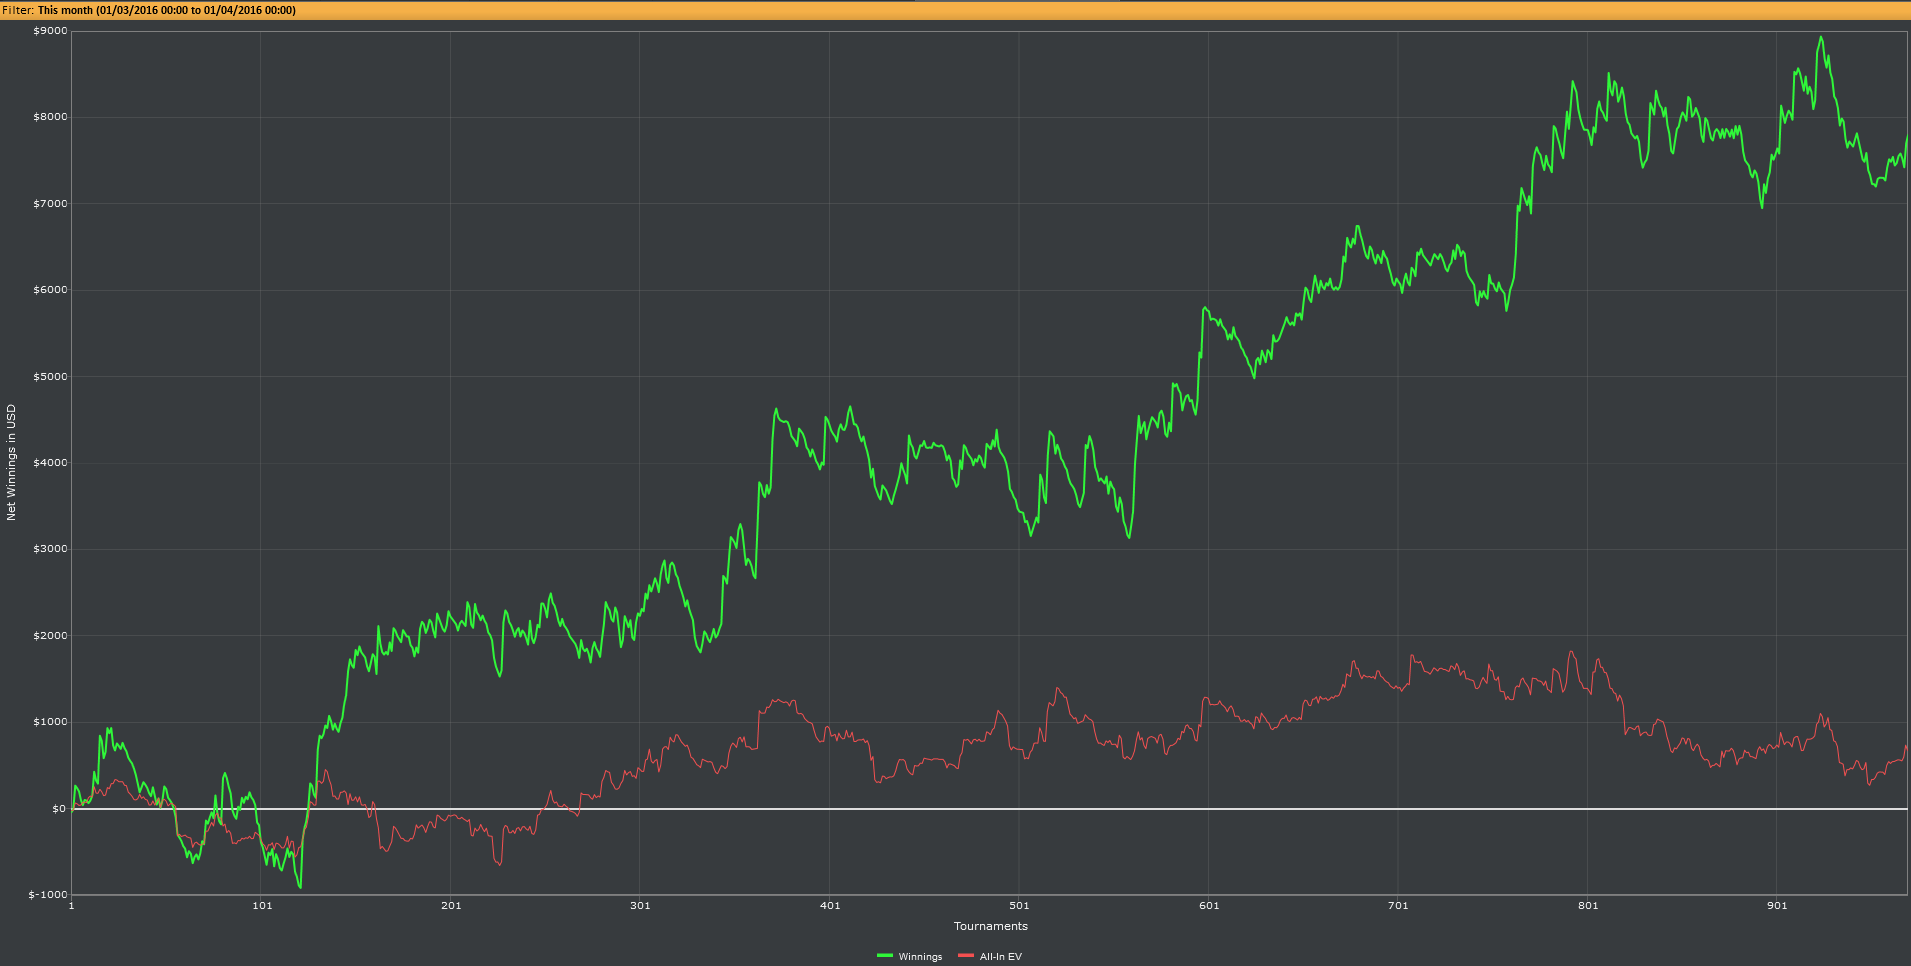Click the Tournaments x-axis title
Image resolution: width=1911 pixels, height=966 pixels.
[990, 926]
